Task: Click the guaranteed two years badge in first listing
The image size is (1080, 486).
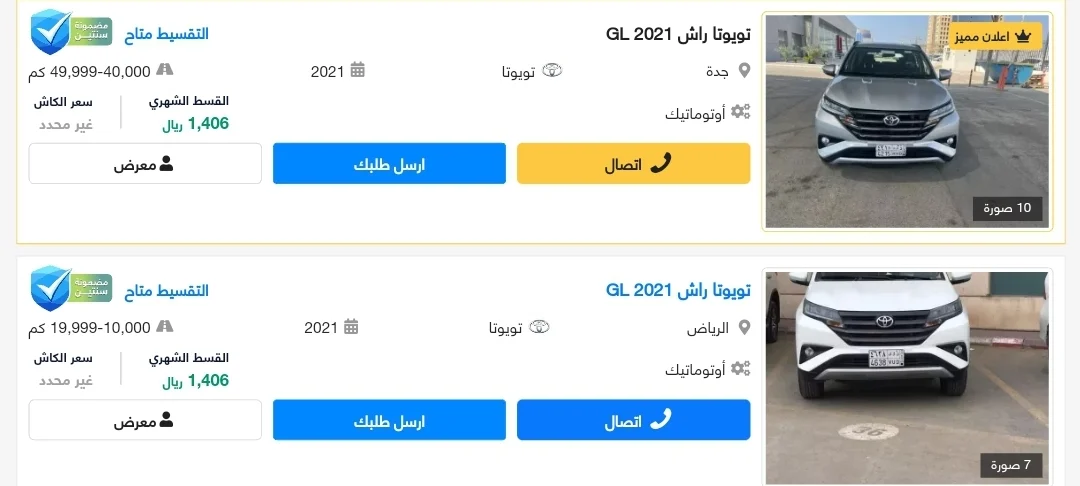Action: click(x=71, y=32)
